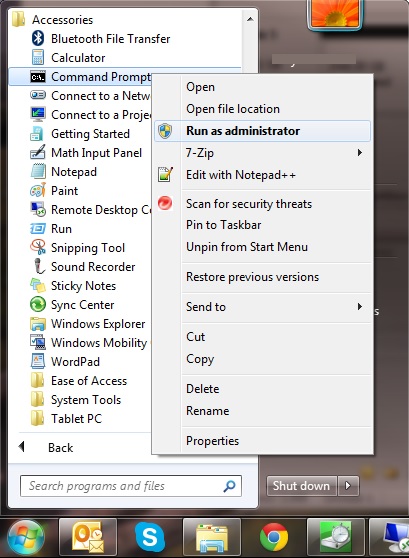Open Outlook from the taskbar
This screenshot has width=409, height=558.
[88, 537]
